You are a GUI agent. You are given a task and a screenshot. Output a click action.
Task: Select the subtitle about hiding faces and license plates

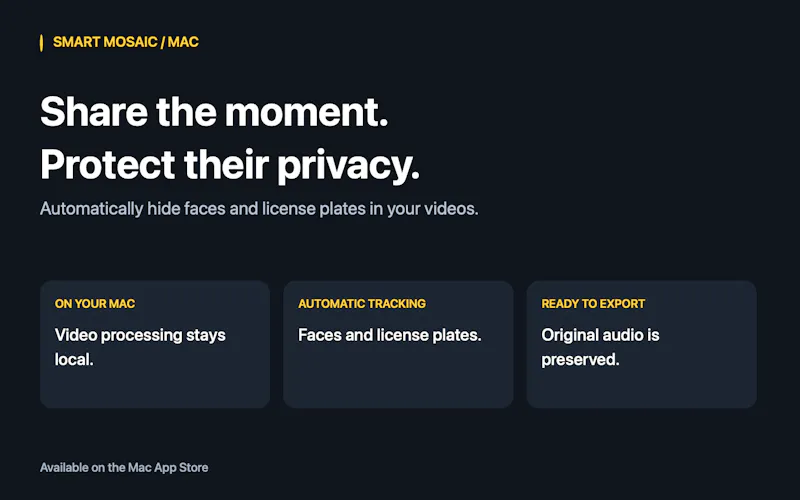coord(259,209)
